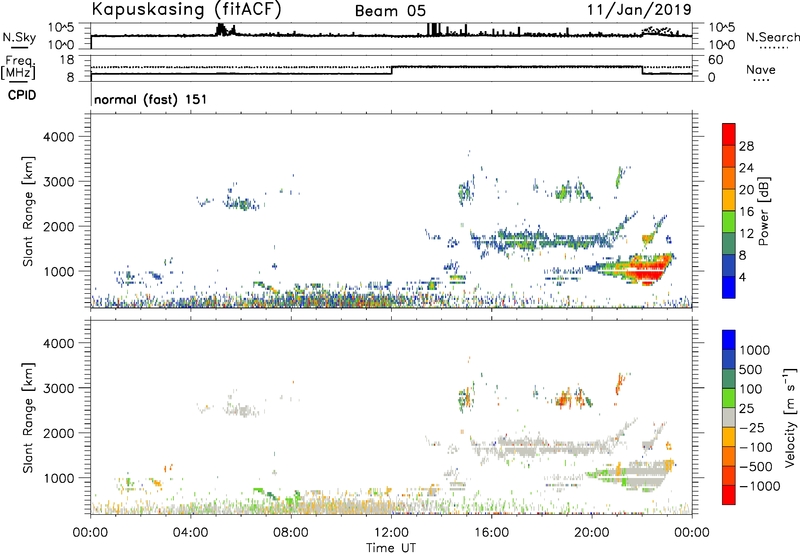Click the '20:00' time axis tick label
800x554 pixels.
click(592, 533)
